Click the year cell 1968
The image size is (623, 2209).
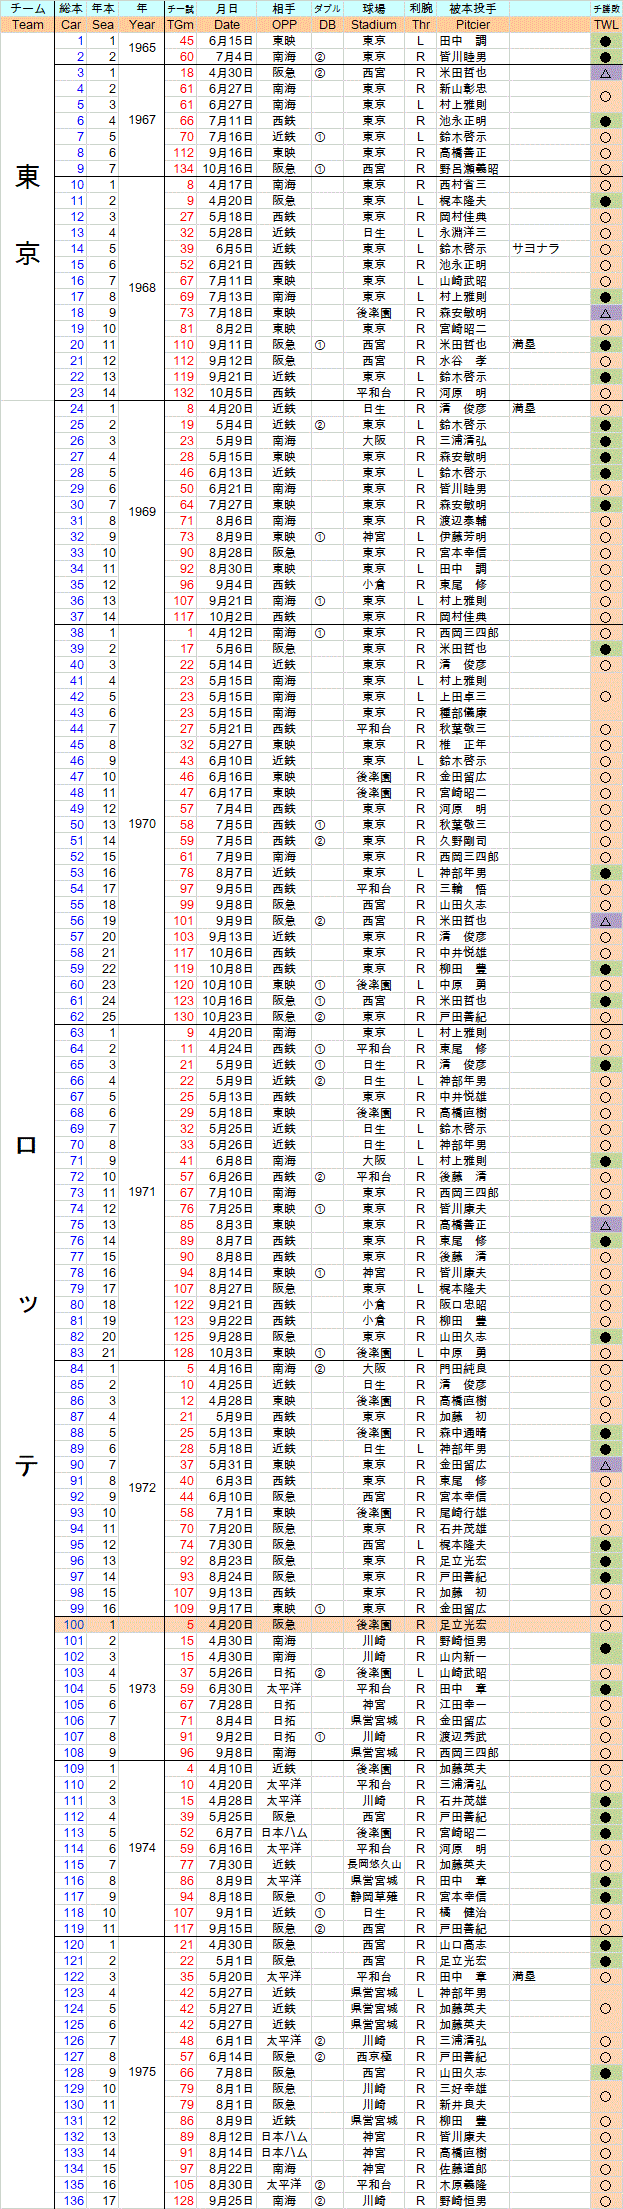(x=142, y=289)
